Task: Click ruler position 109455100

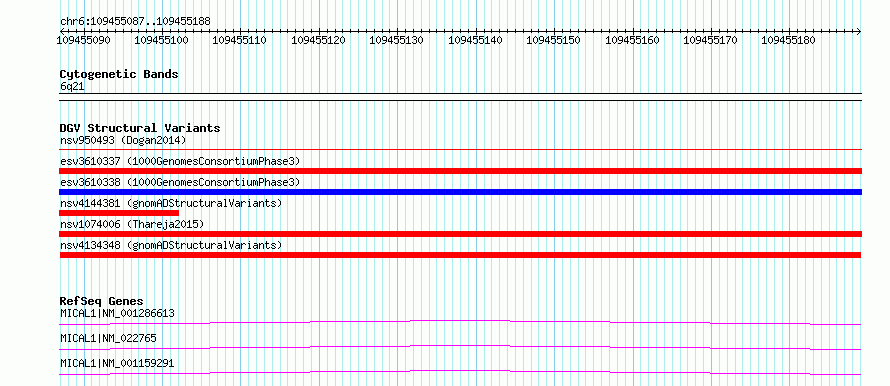Action: click(x=161, y=40)
